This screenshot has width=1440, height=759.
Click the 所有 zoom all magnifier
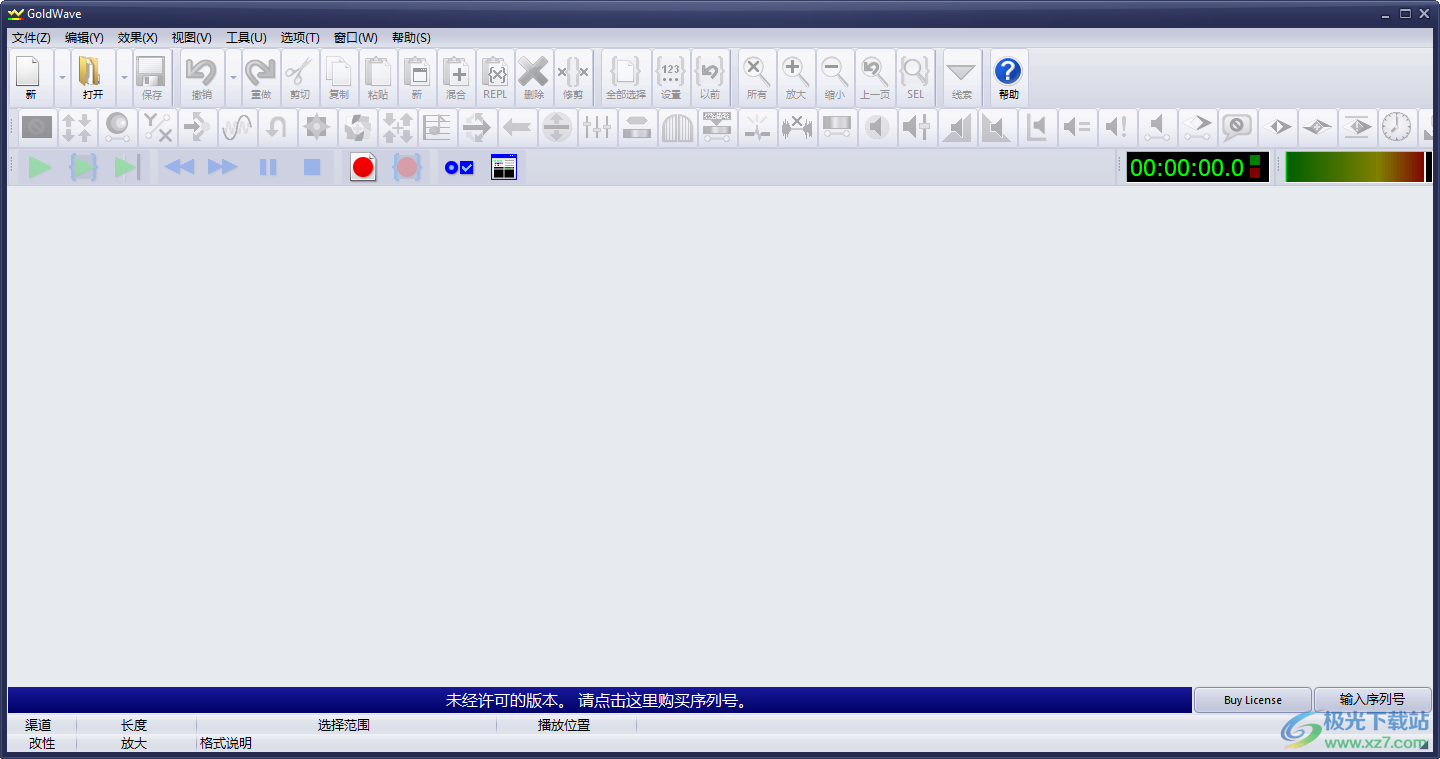pyautogui.click(x=757, y=78)
